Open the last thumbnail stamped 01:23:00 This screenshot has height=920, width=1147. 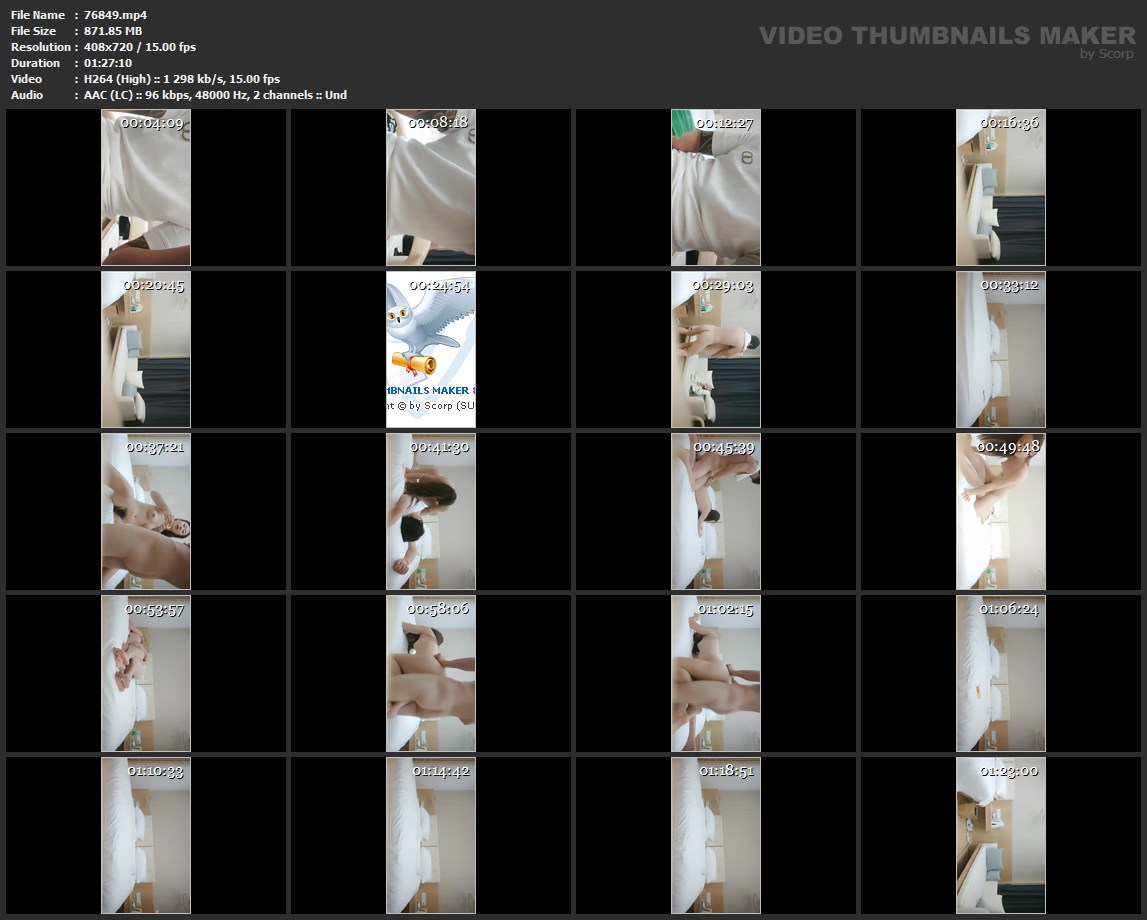(x=1001, y=835)
